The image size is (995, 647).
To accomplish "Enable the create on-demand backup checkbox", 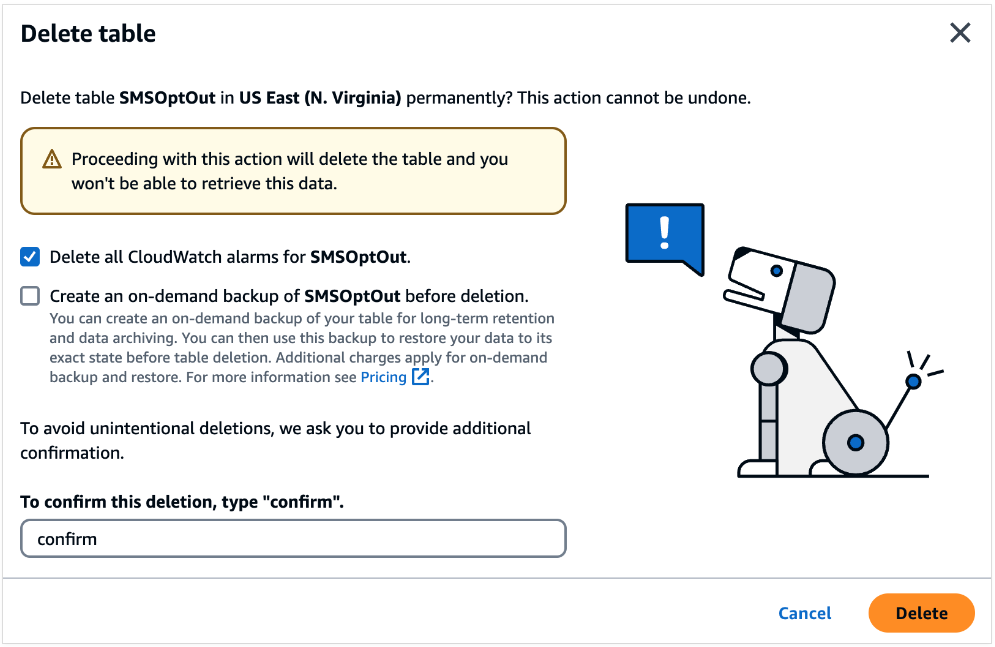I will [30, 296].
